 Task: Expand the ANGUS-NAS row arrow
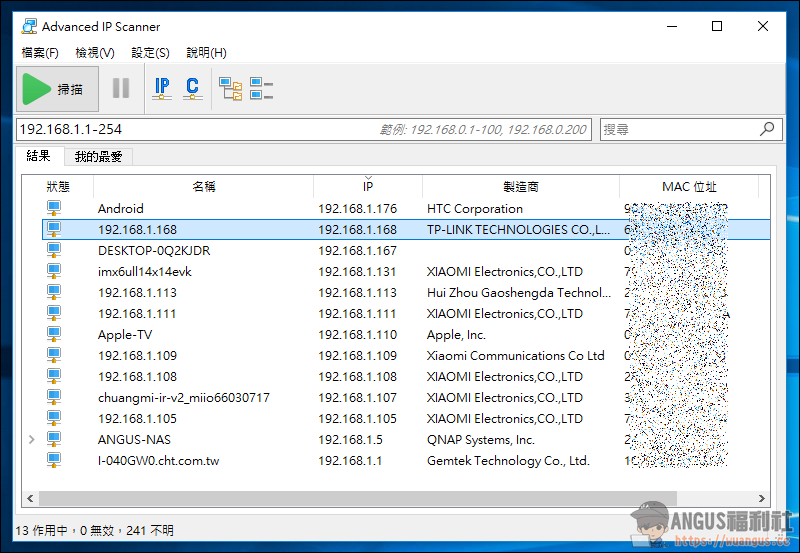point(31,440)
